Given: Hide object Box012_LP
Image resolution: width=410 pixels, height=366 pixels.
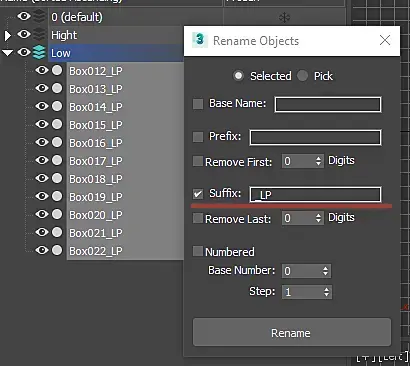Looking at the screenshot, I should click(42, 70).
